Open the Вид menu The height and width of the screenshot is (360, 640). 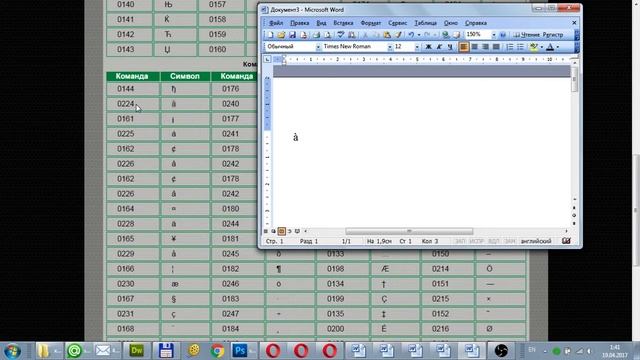click(321, 23)
